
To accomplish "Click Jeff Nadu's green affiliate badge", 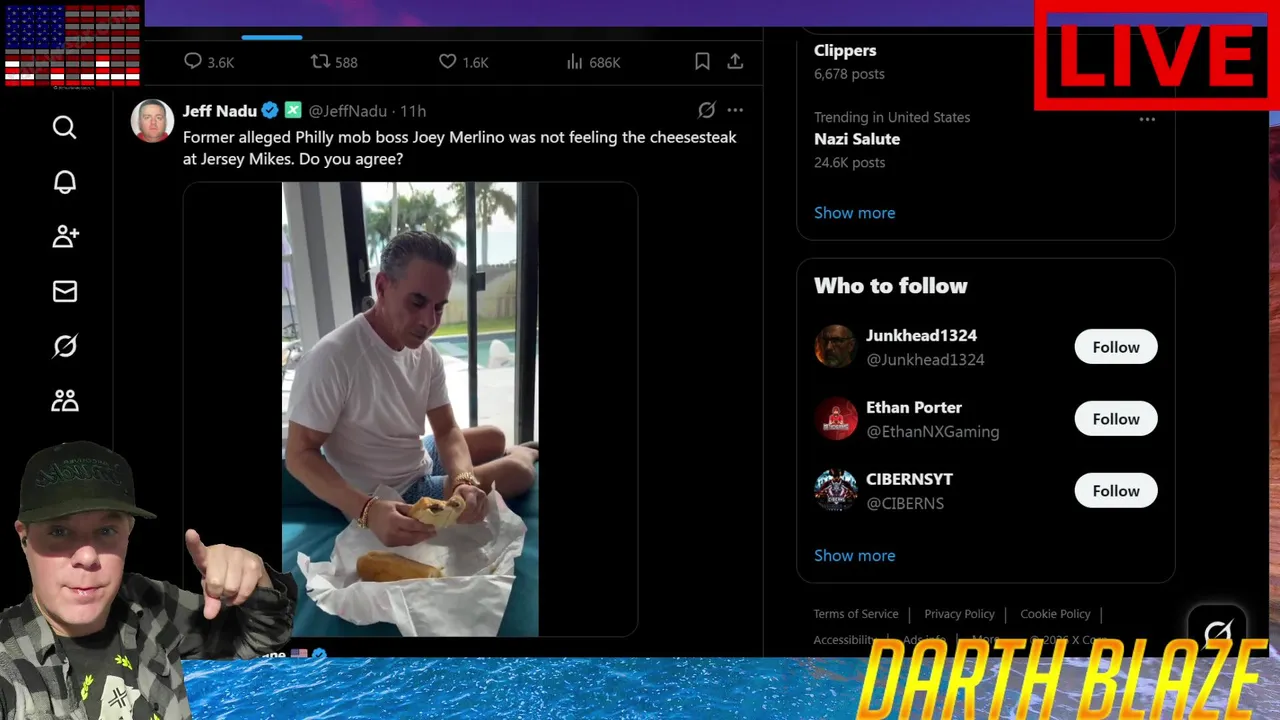I will click(x=293, y=111).
